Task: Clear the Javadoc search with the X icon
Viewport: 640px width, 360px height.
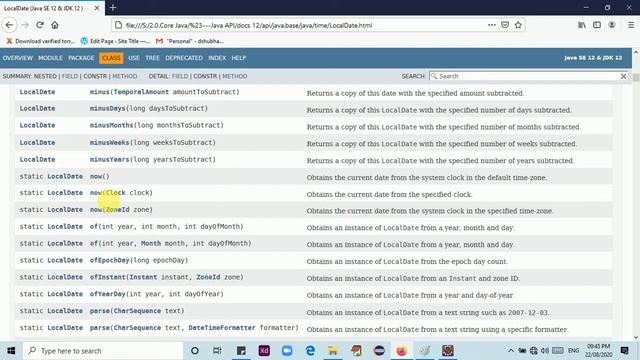Action: point(623,76)
